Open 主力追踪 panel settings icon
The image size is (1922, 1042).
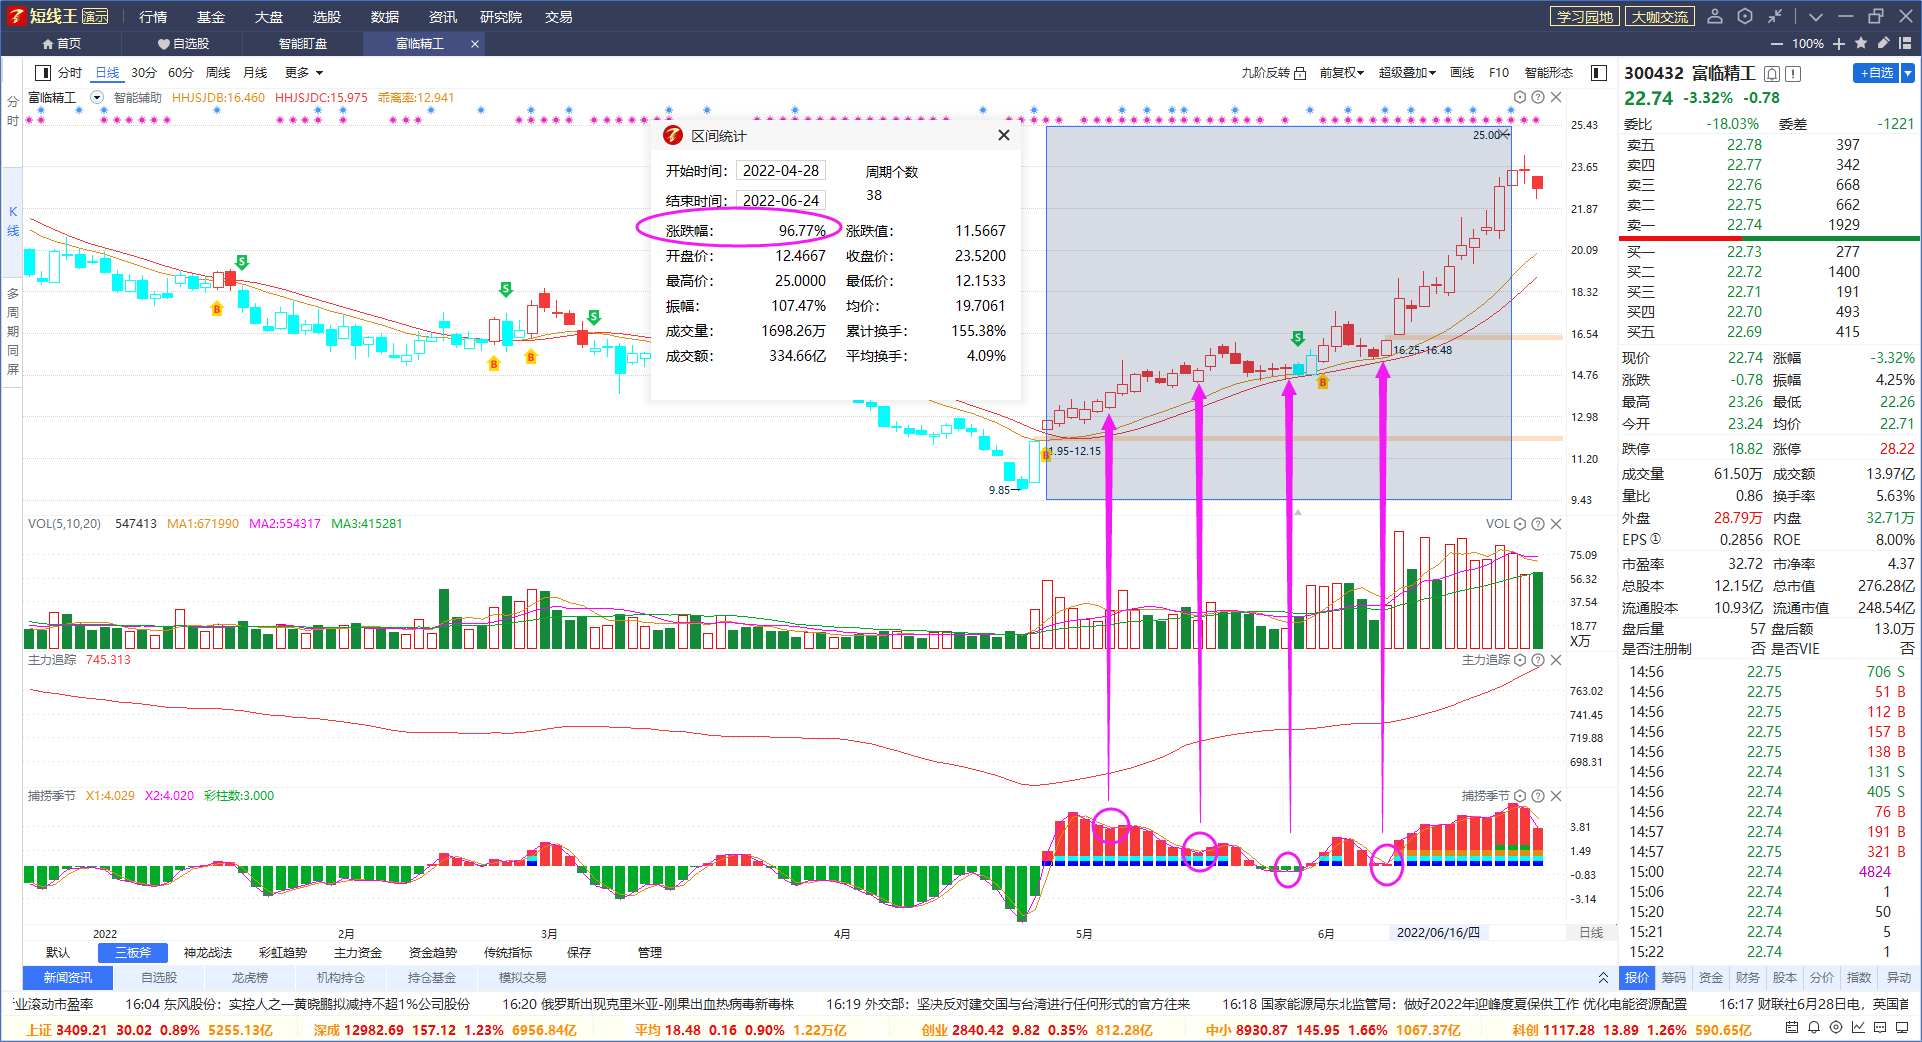click(1520, 660)
